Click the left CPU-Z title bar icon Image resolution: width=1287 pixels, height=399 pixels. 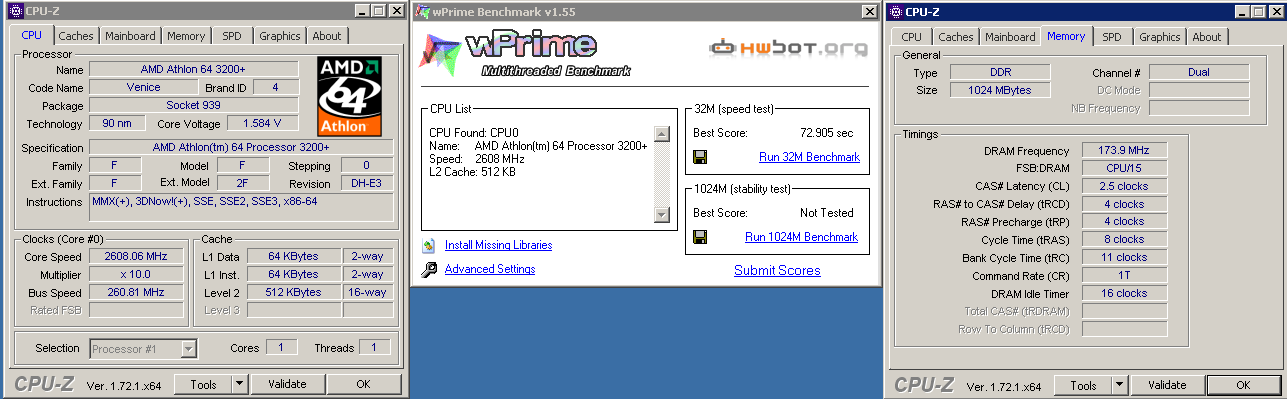pyautogui.click(x=15, y=11)
